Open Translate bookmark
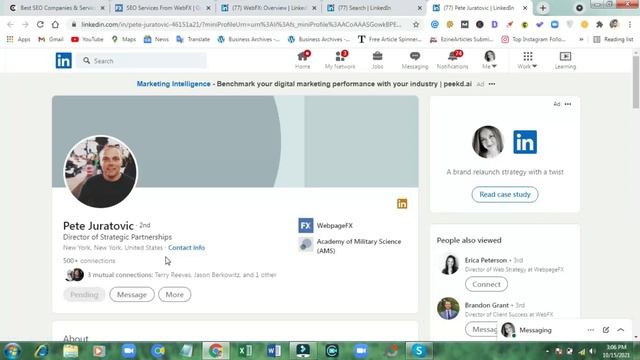This screenshot has height=360, width=640. pyautogui.click(x=193, y=39)
